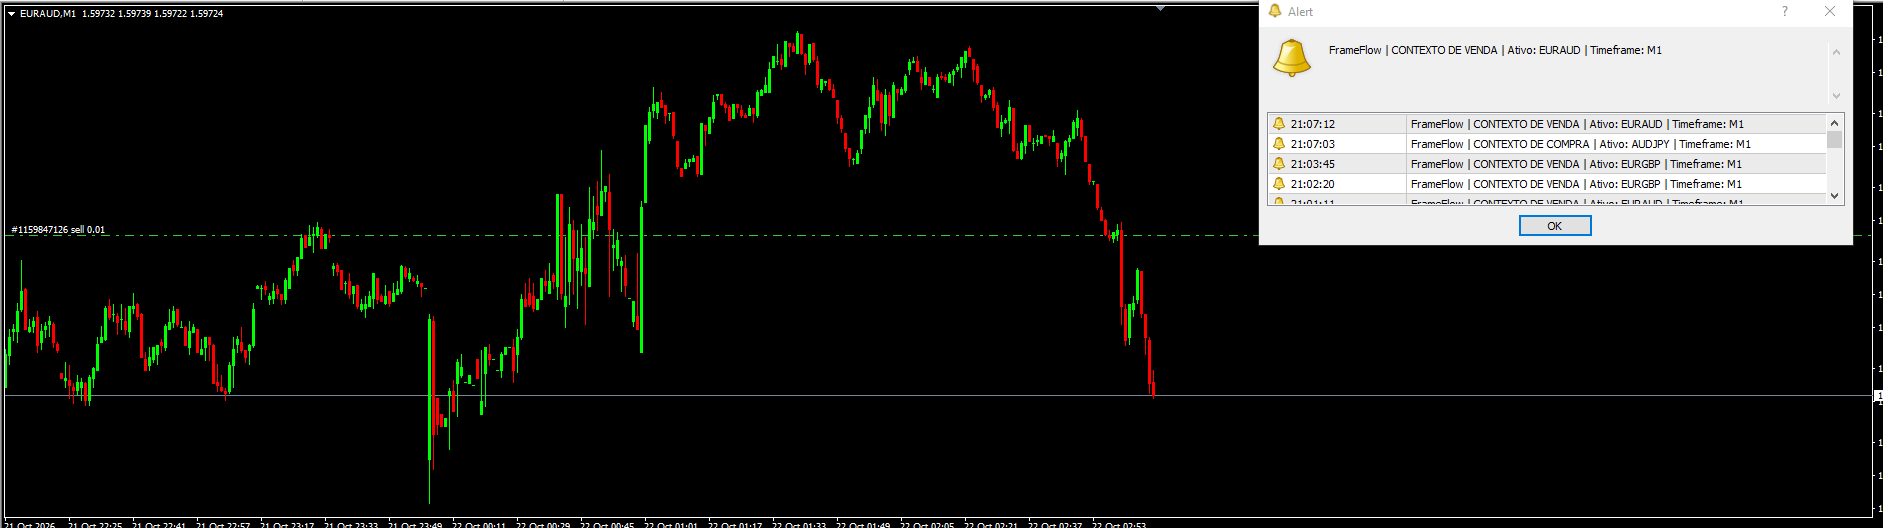
Task: Click the large golden bell alert icon
Action: tap(1291, 58)
